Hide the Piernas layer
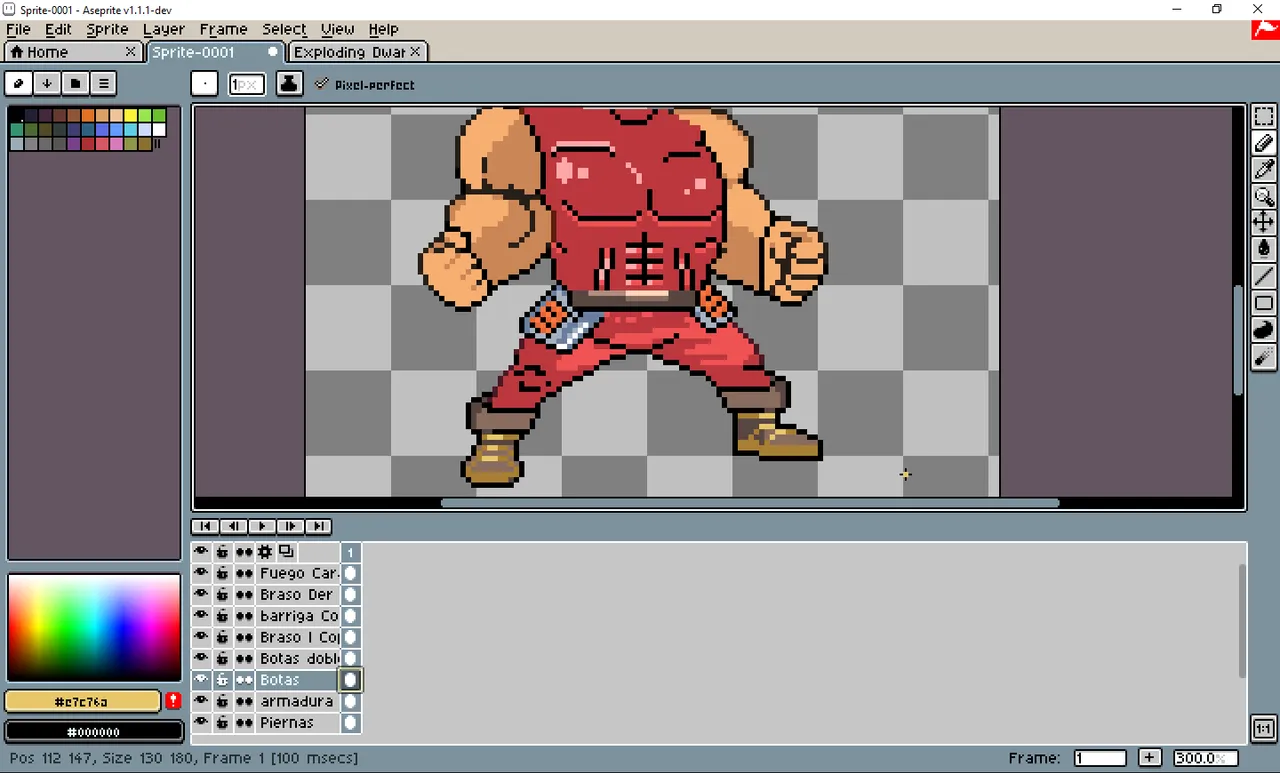This screenshot has width=1280, height=773. [x=201, y=722]
